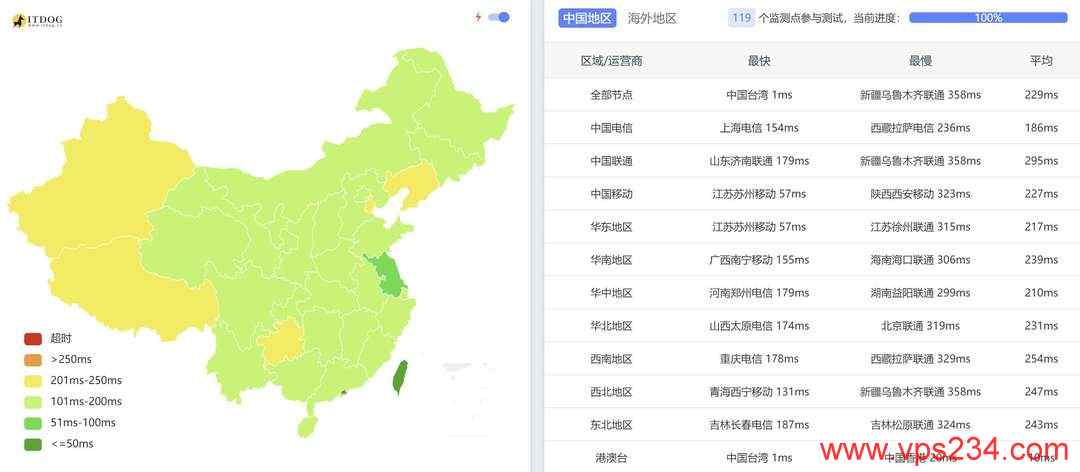Toggle the blue switch above map
The height and width of the screenshot is (472, 1080).
[499, 17]
